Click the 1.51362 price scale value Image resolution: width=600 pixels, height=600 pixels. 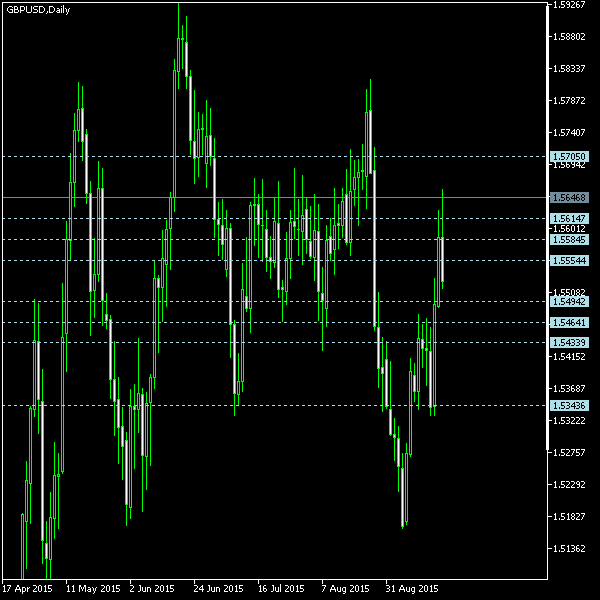[x=569, y=549]
